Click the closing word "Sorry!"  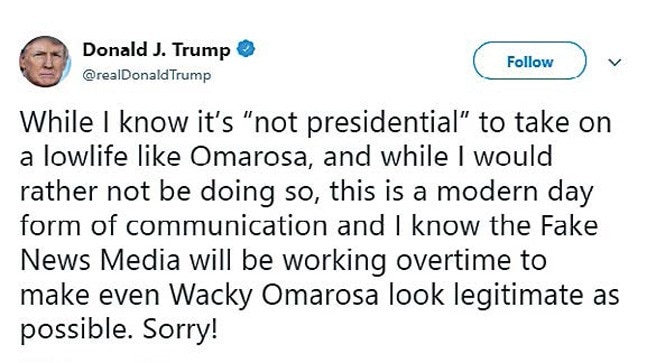click(x=180, y=330)
